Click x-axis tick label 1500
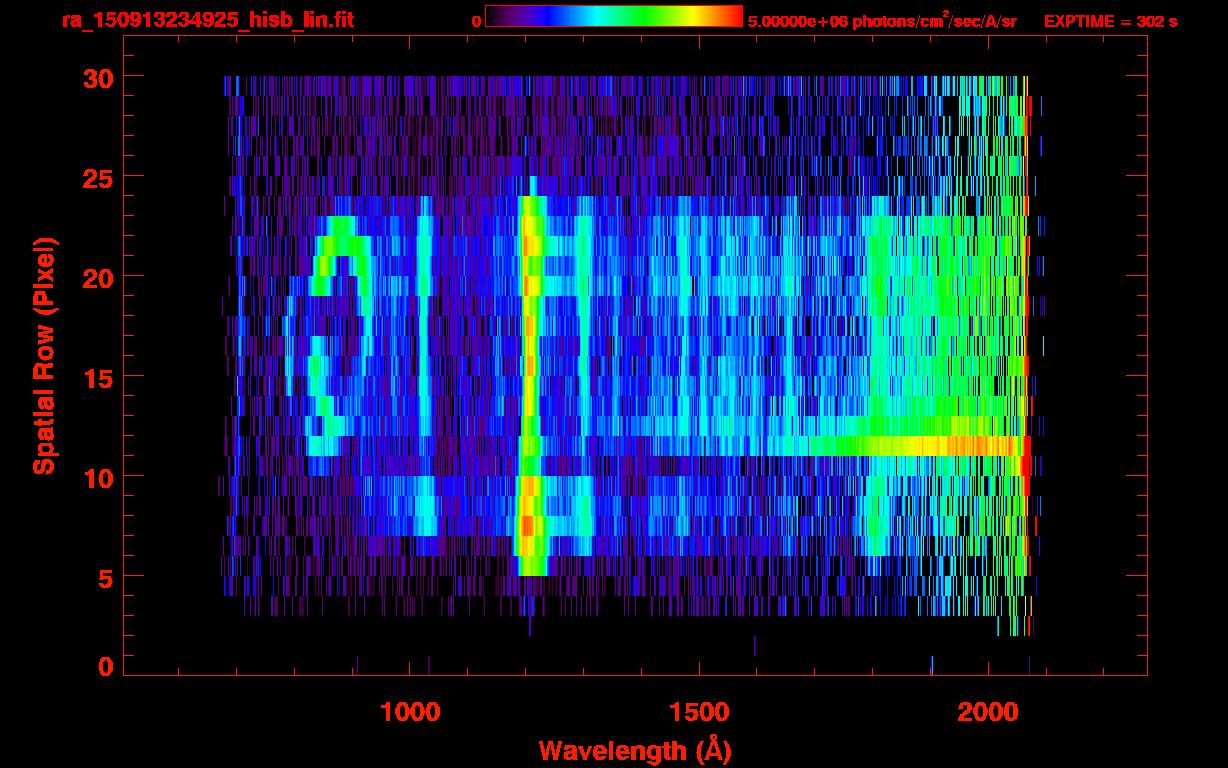The width and height of the screenshot is (1228, 768). point(699,712)
